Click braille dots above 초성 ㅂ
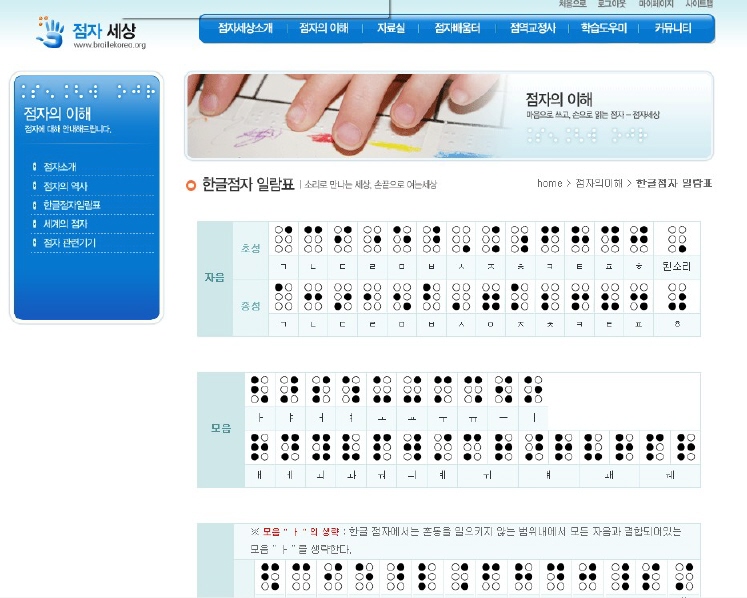This screenshot has height=598, width=747. [x=431, y=239]
